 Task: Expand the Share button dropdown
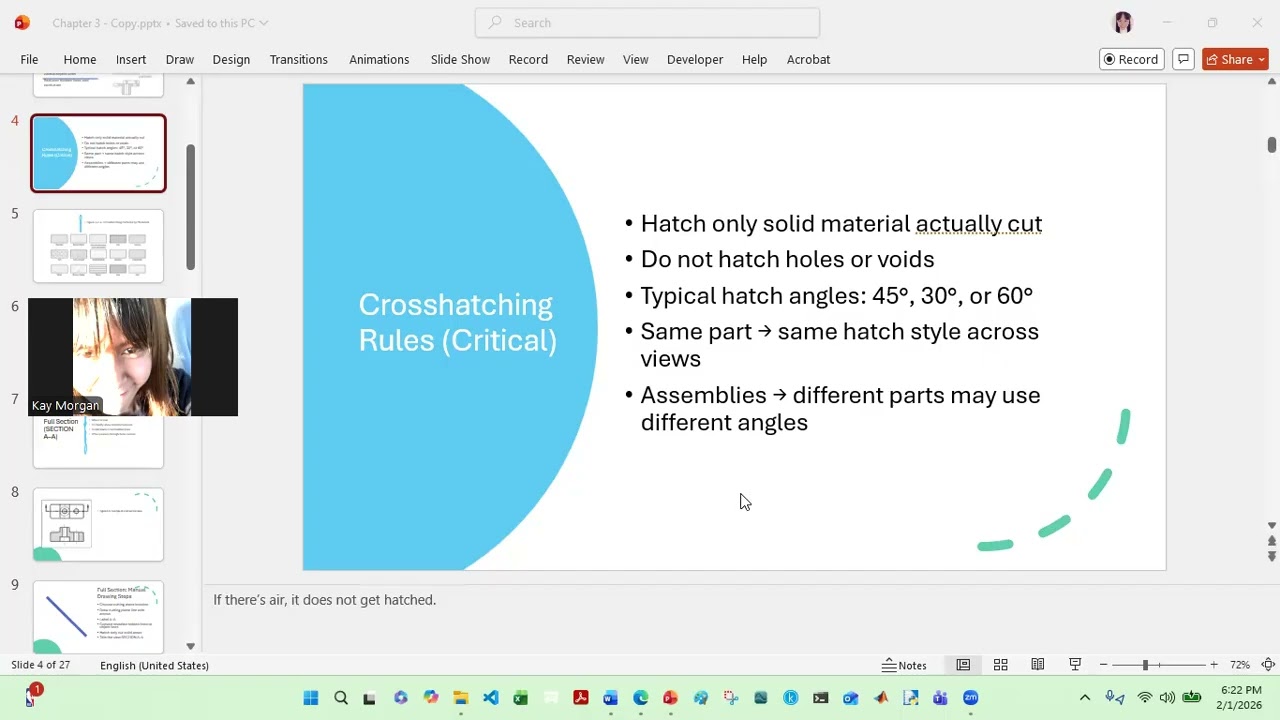(1261, 59)
